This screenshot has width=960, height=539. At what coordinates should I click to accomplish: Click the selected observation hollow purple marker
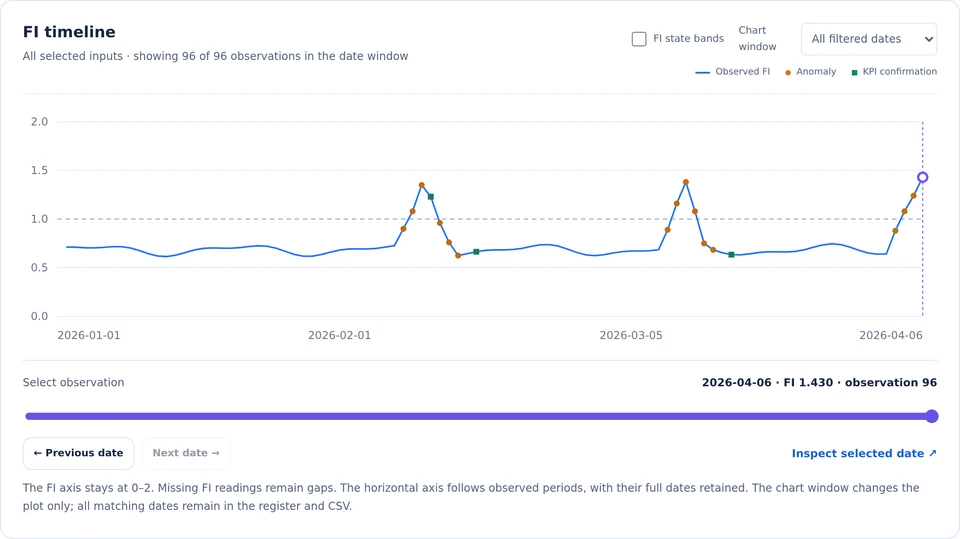click(923, 178)
